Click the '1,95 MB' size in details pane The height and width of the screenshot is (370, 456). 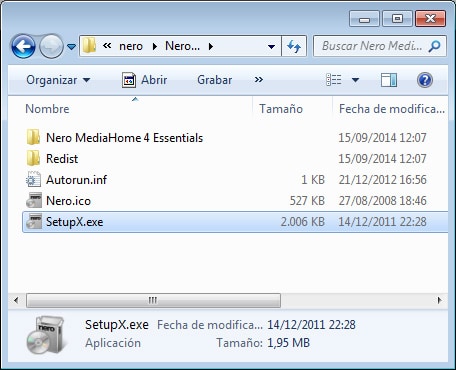(288, 343)
